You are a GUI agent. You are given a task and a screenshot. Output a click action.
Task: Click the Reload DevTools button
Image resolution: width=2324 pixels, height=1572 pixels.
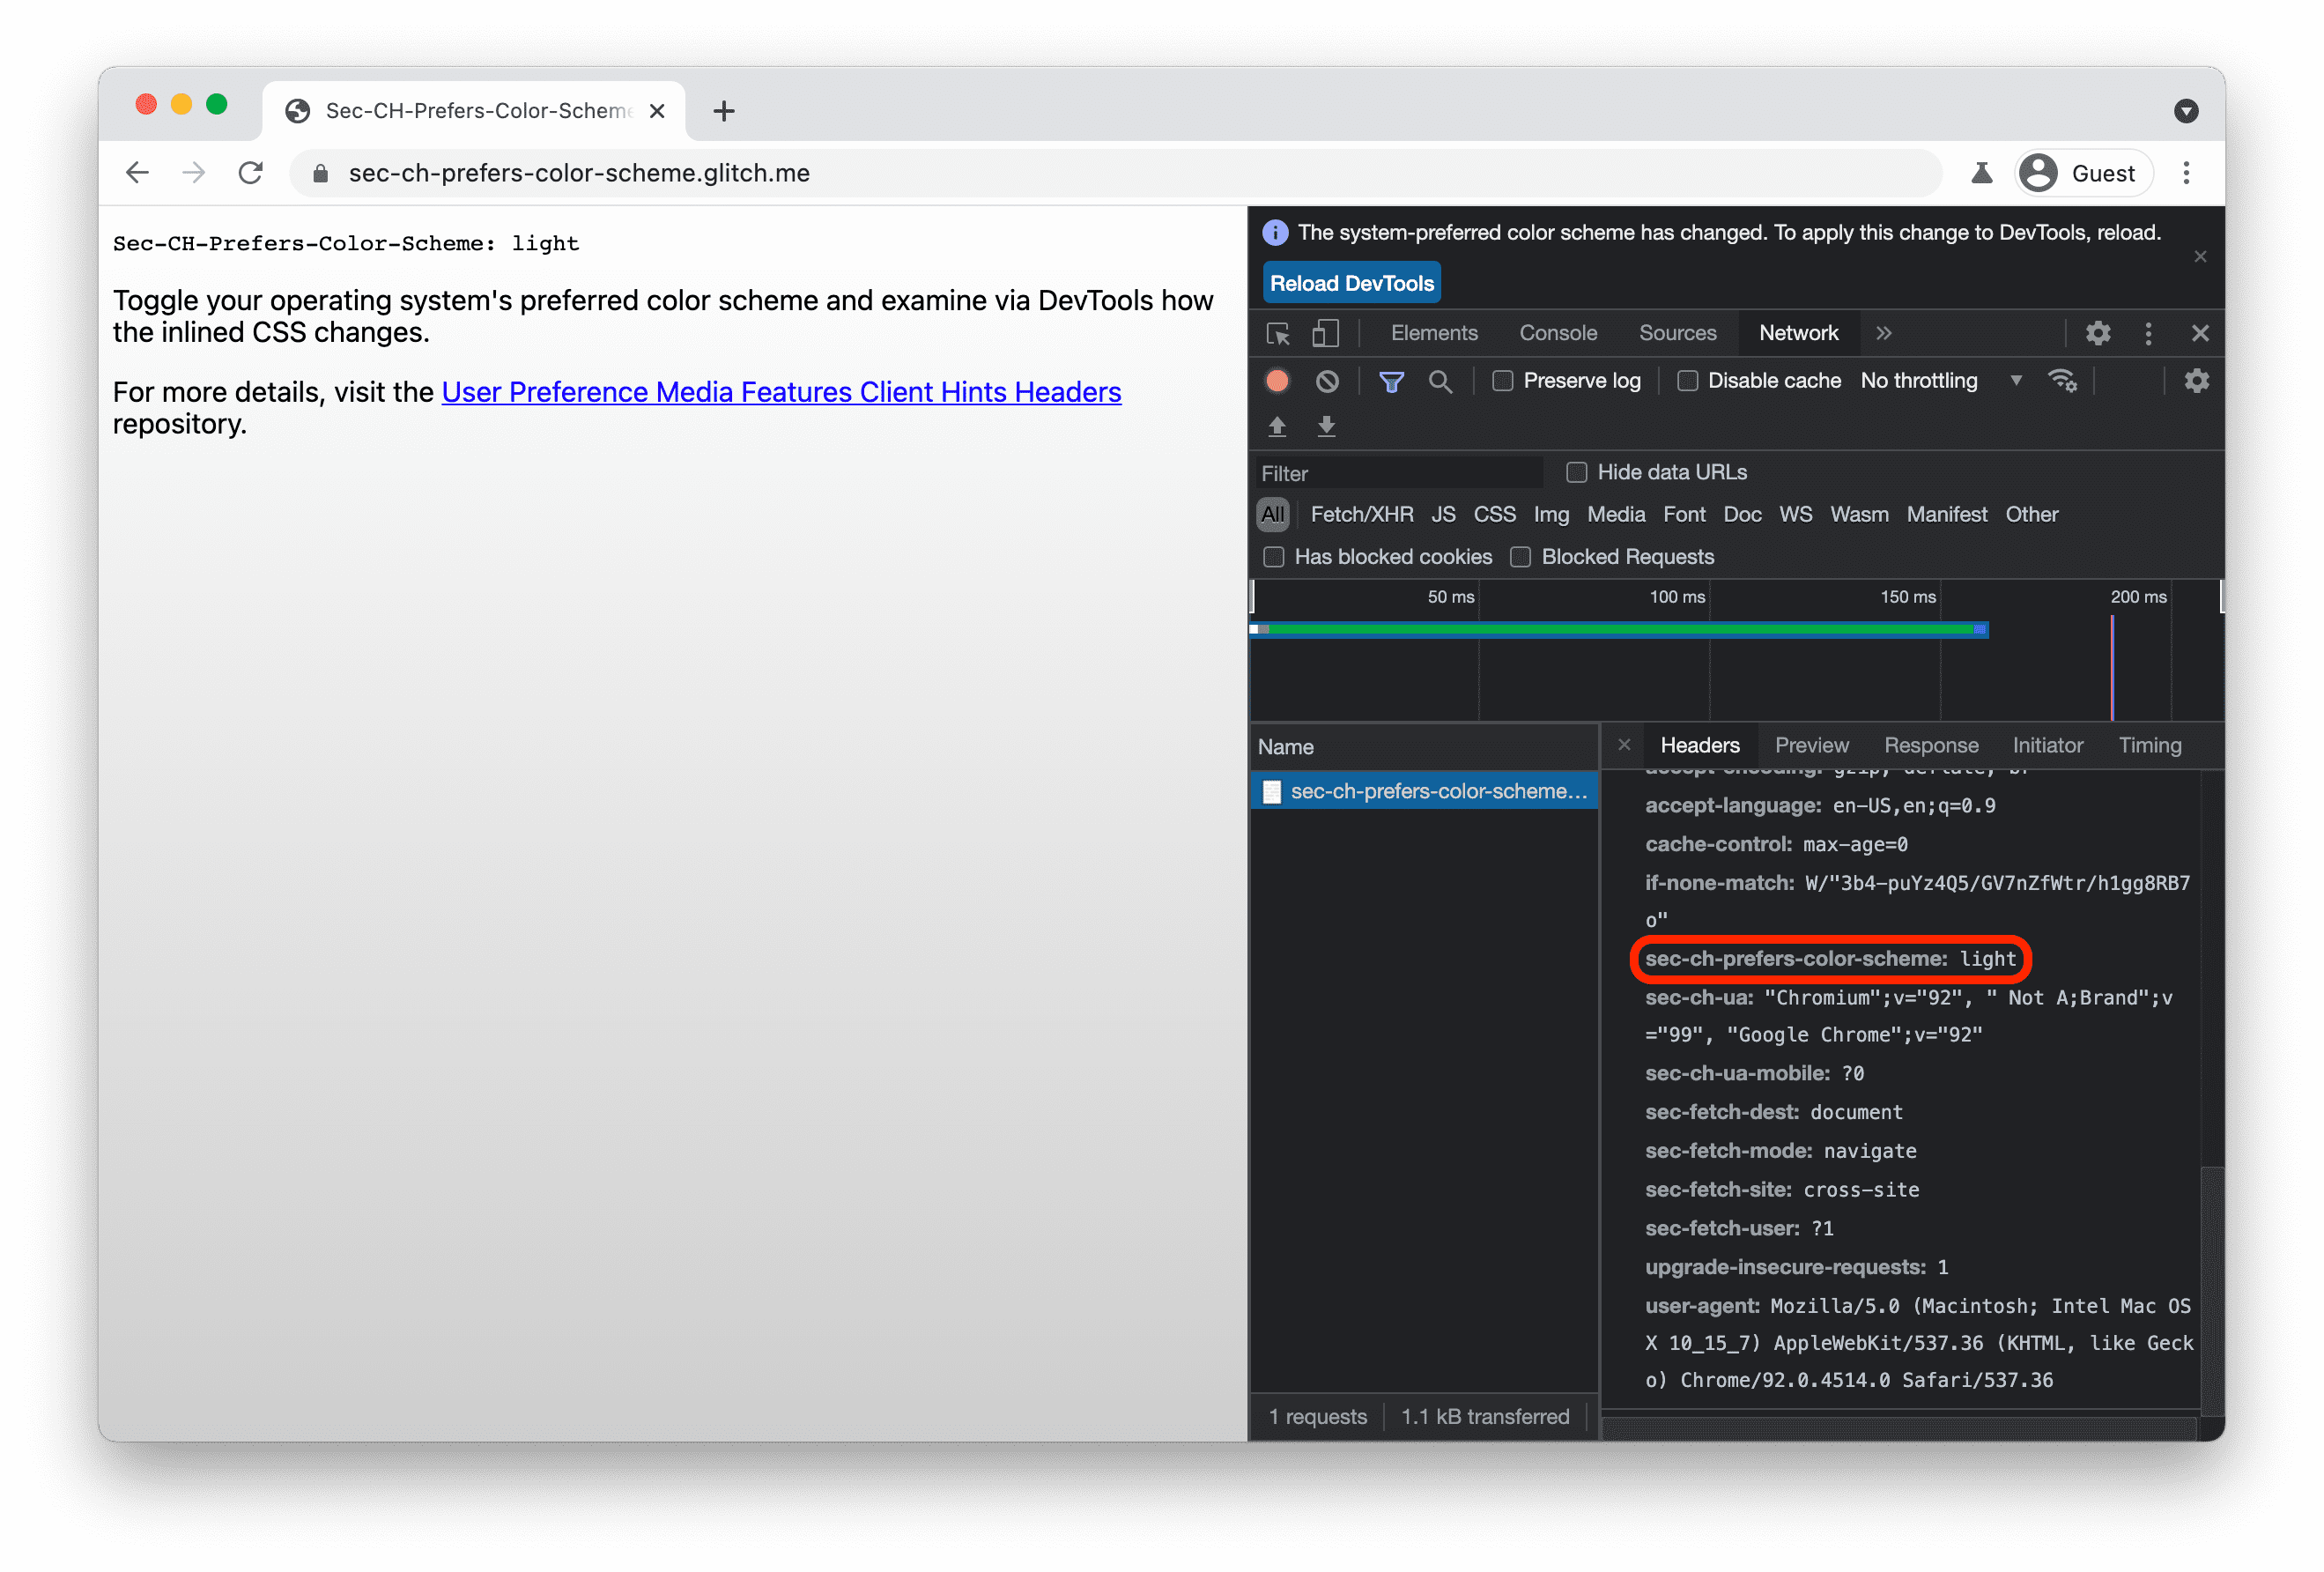1351,285
